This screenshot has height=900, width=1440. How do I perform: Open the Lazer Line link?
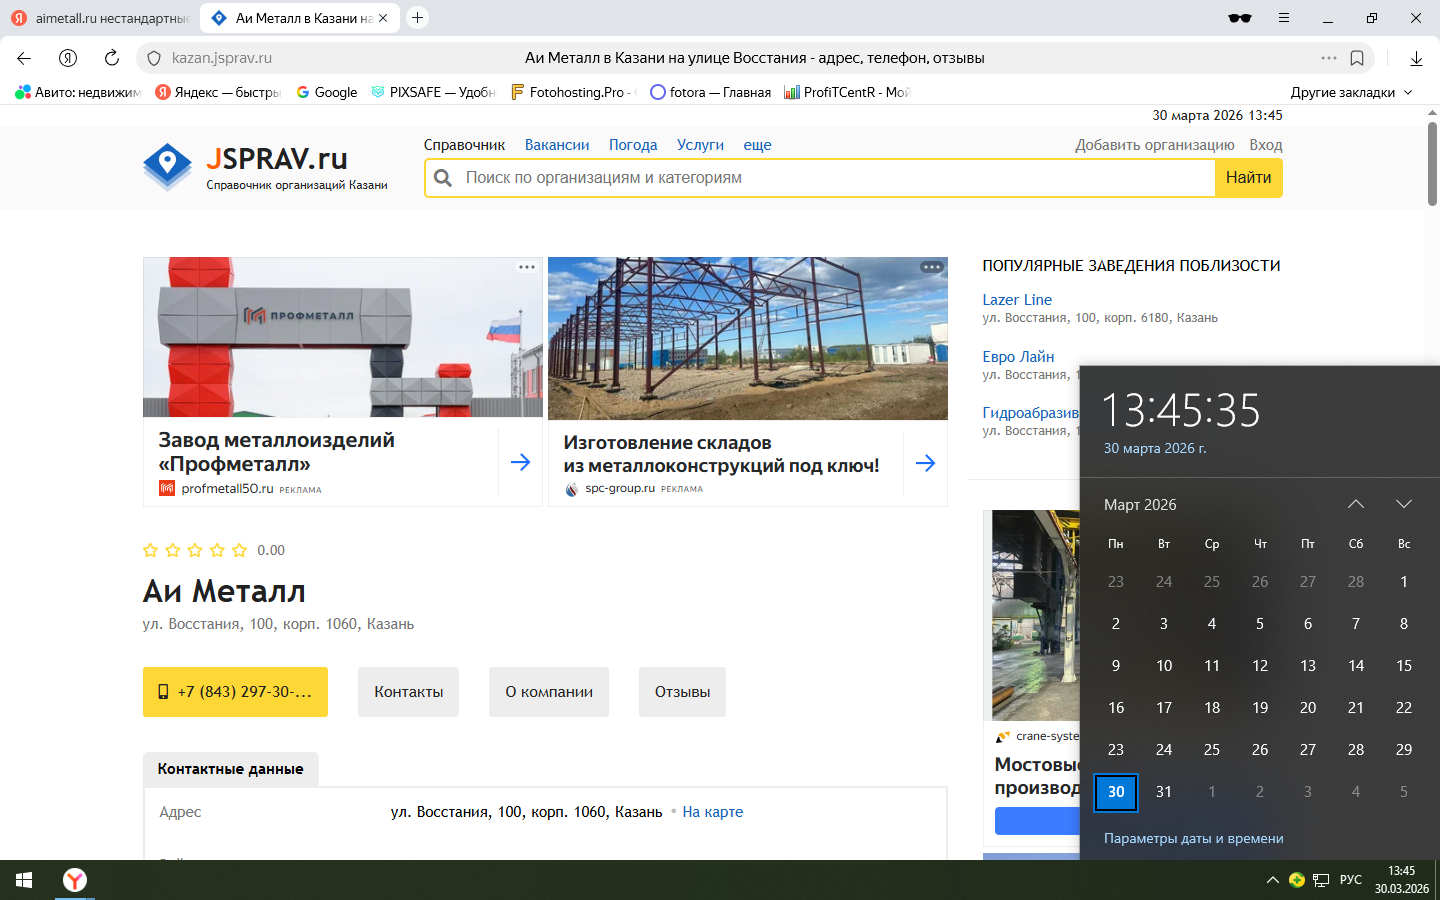point(1017,300)
